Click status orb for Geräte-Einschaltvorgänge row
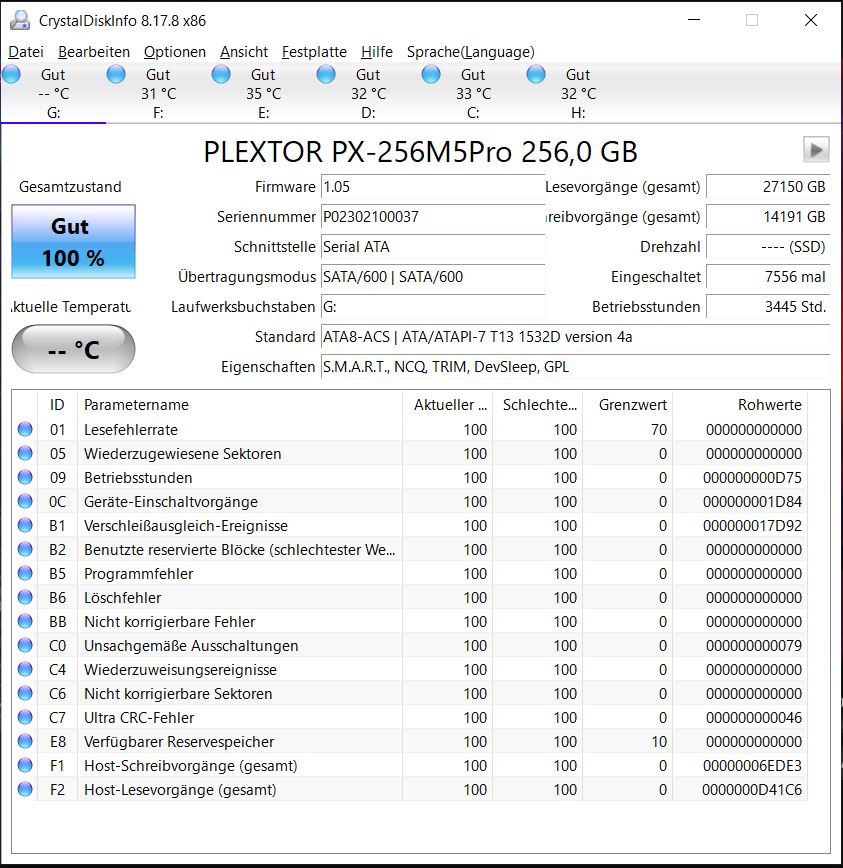843x868 pixels. [25, 501]
